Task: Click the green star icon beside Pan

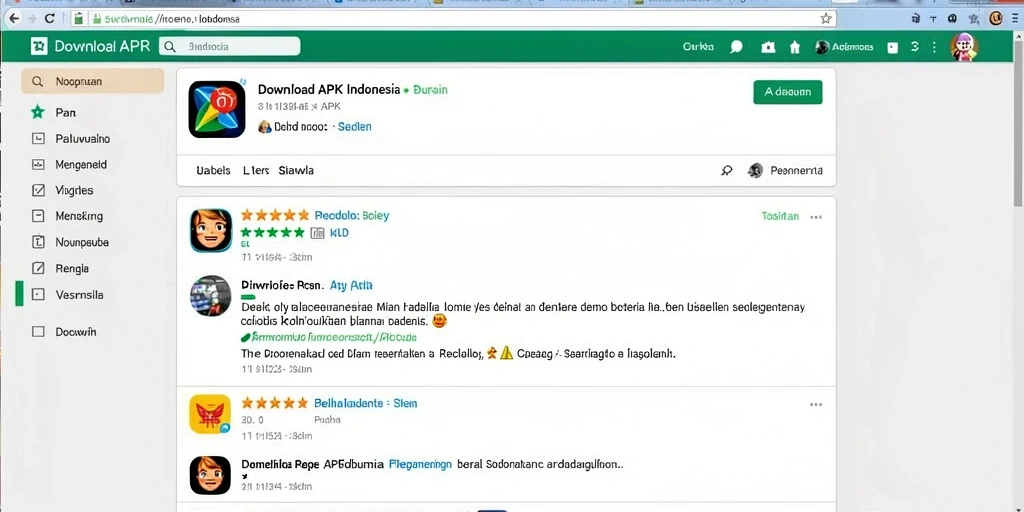Action: 38,112
